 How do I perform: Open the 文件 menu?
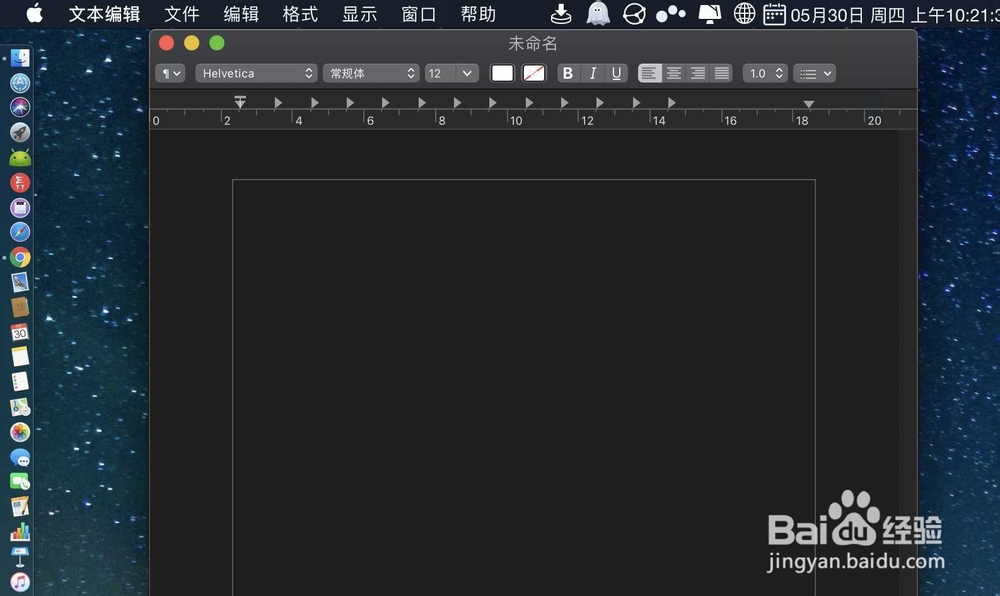pos(182,14)
